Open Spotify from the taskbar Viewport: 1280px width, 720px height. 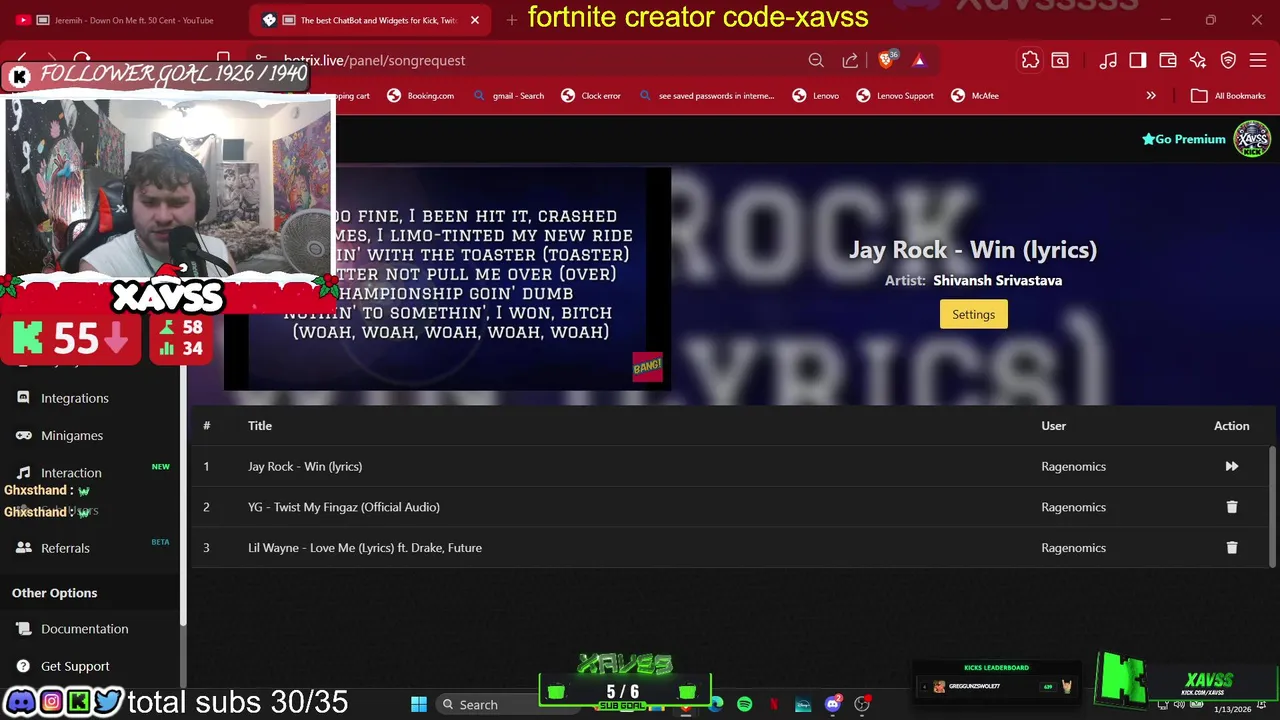point(744,704)
